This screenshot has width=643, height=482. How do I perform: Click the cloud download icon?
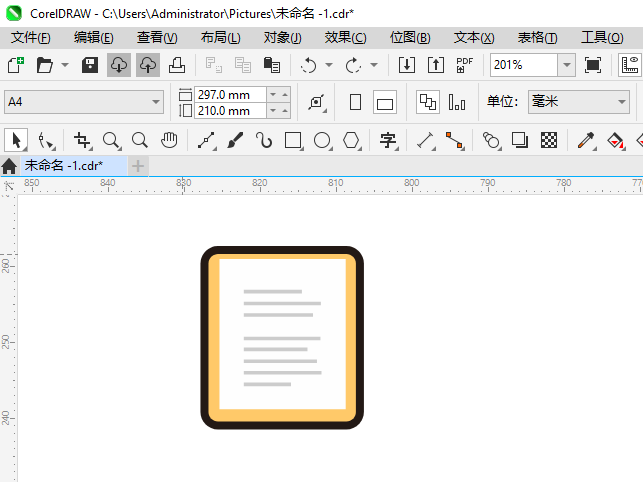(119, 65)
